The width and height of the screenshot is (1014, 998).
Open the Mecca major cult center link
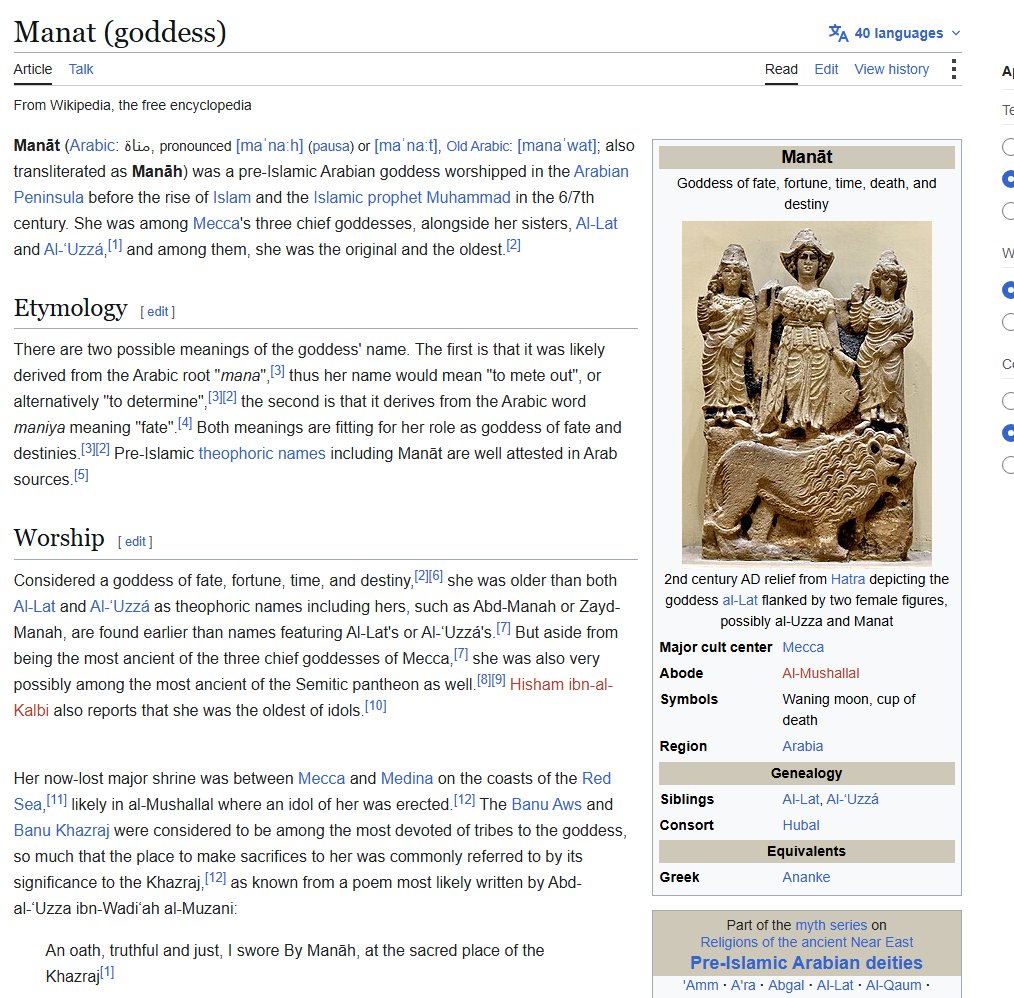803,647
